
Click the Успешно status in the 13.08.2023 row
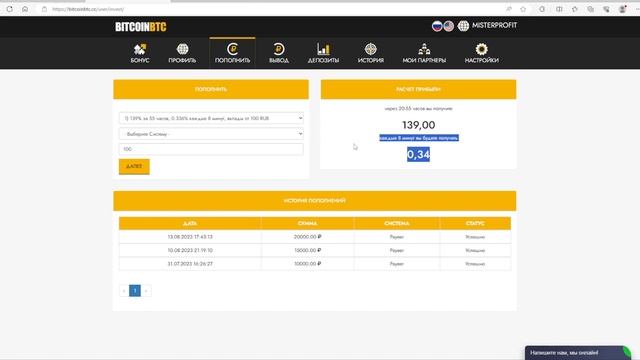[475, 237]
